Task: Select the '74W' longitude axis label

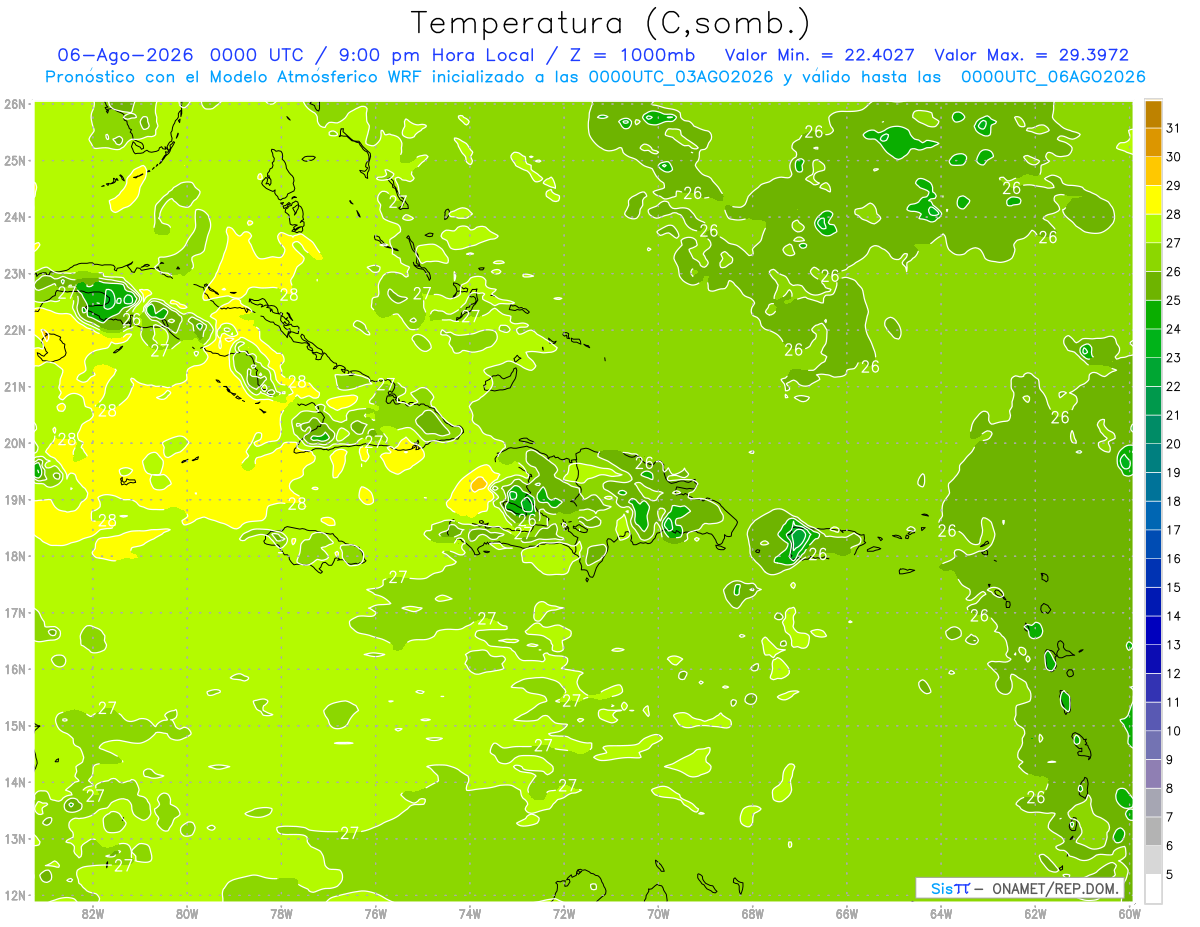Action: click(x=470, y=914)
